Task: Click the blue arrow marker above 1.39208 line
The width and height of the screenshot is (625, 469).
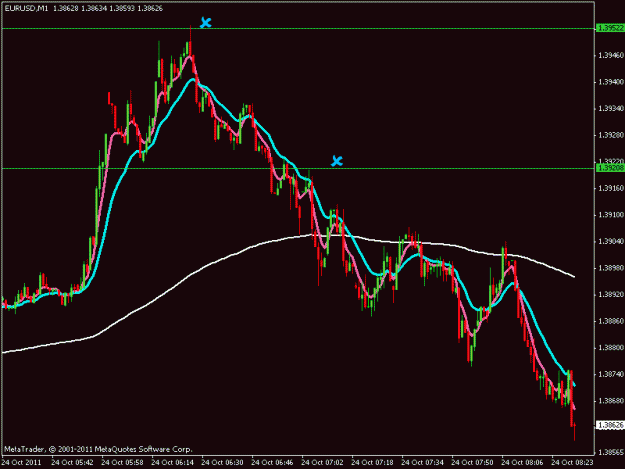Action: tap(337, 161)
